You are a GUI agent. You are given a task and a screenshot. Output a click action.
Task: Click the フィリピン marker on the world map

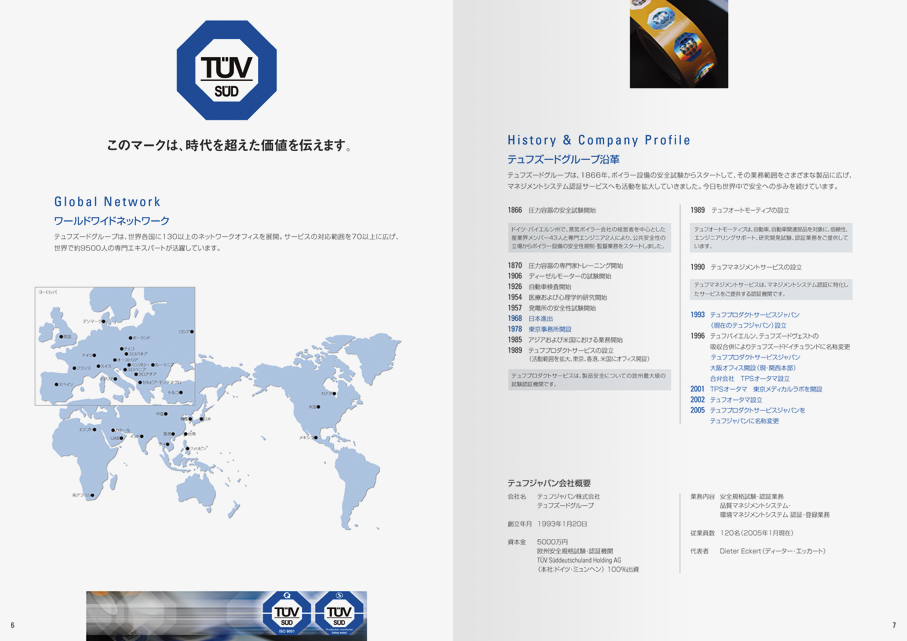[x=186, y=448]
